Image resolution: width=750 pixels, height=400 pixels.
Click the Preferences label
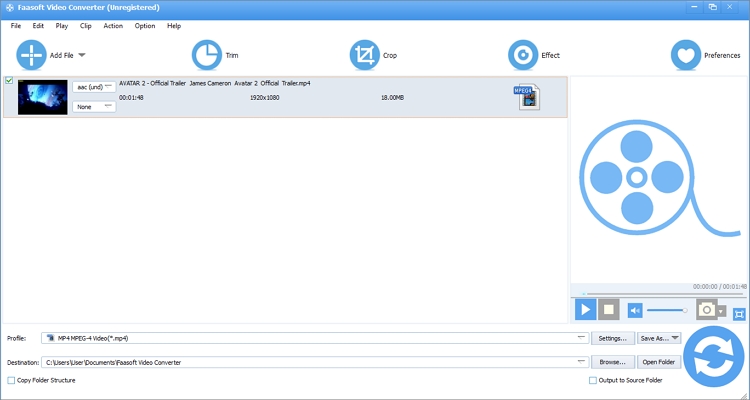click(722, 56)
